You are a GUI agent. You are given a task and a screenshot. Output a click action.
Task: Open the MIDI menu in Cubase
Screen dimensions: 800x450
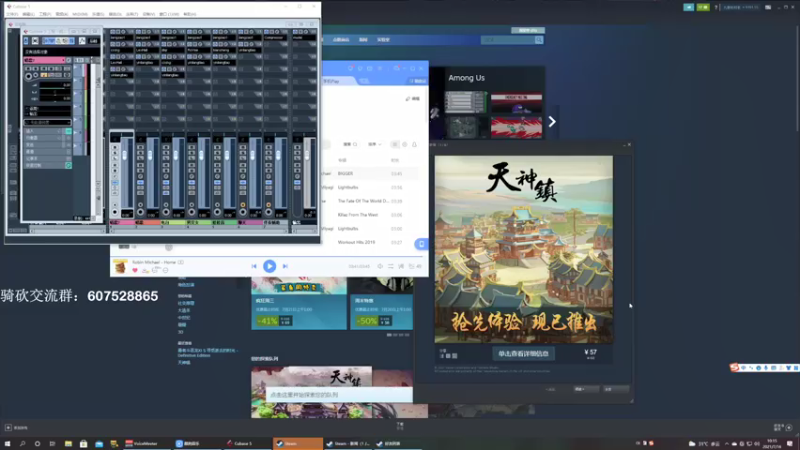pyautogui.click(x=80, y=14)
